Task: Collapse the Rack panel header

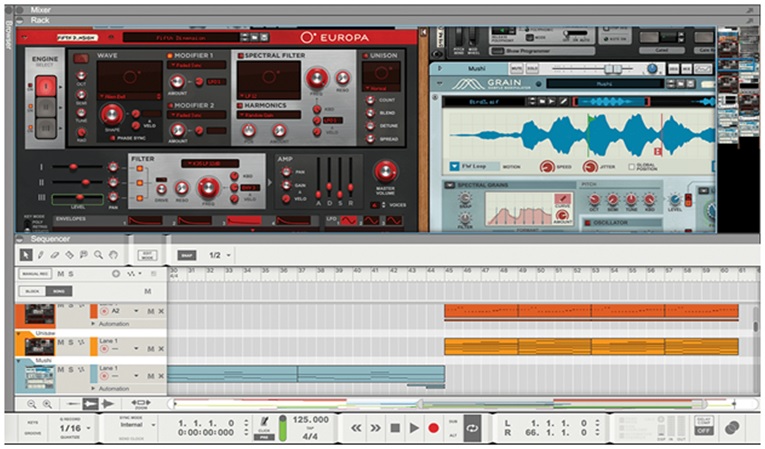Action: 20,20
